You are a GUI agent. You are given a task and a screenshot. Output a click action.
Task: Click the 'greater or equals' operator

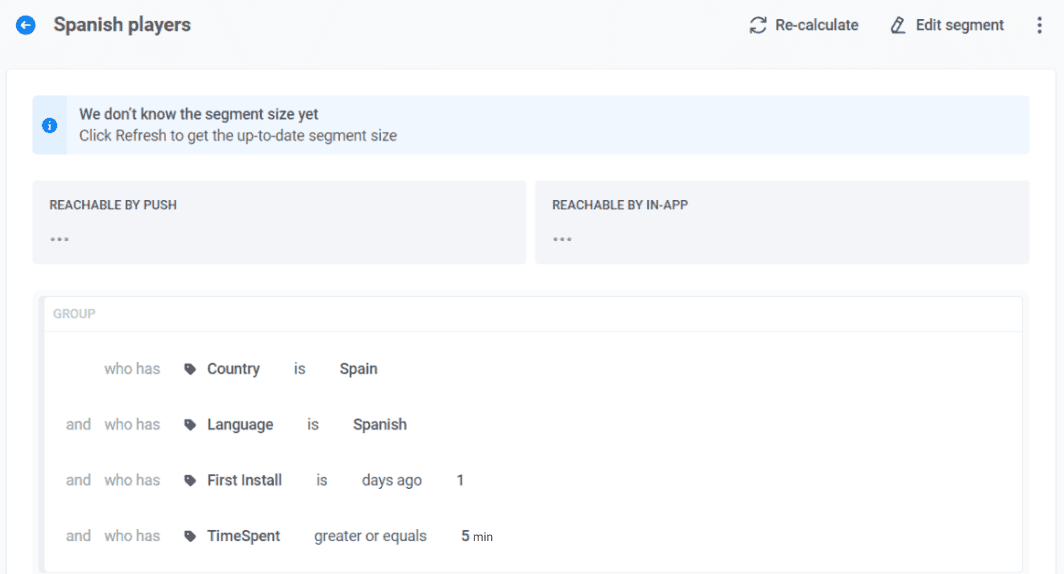(x=370, y=537)
